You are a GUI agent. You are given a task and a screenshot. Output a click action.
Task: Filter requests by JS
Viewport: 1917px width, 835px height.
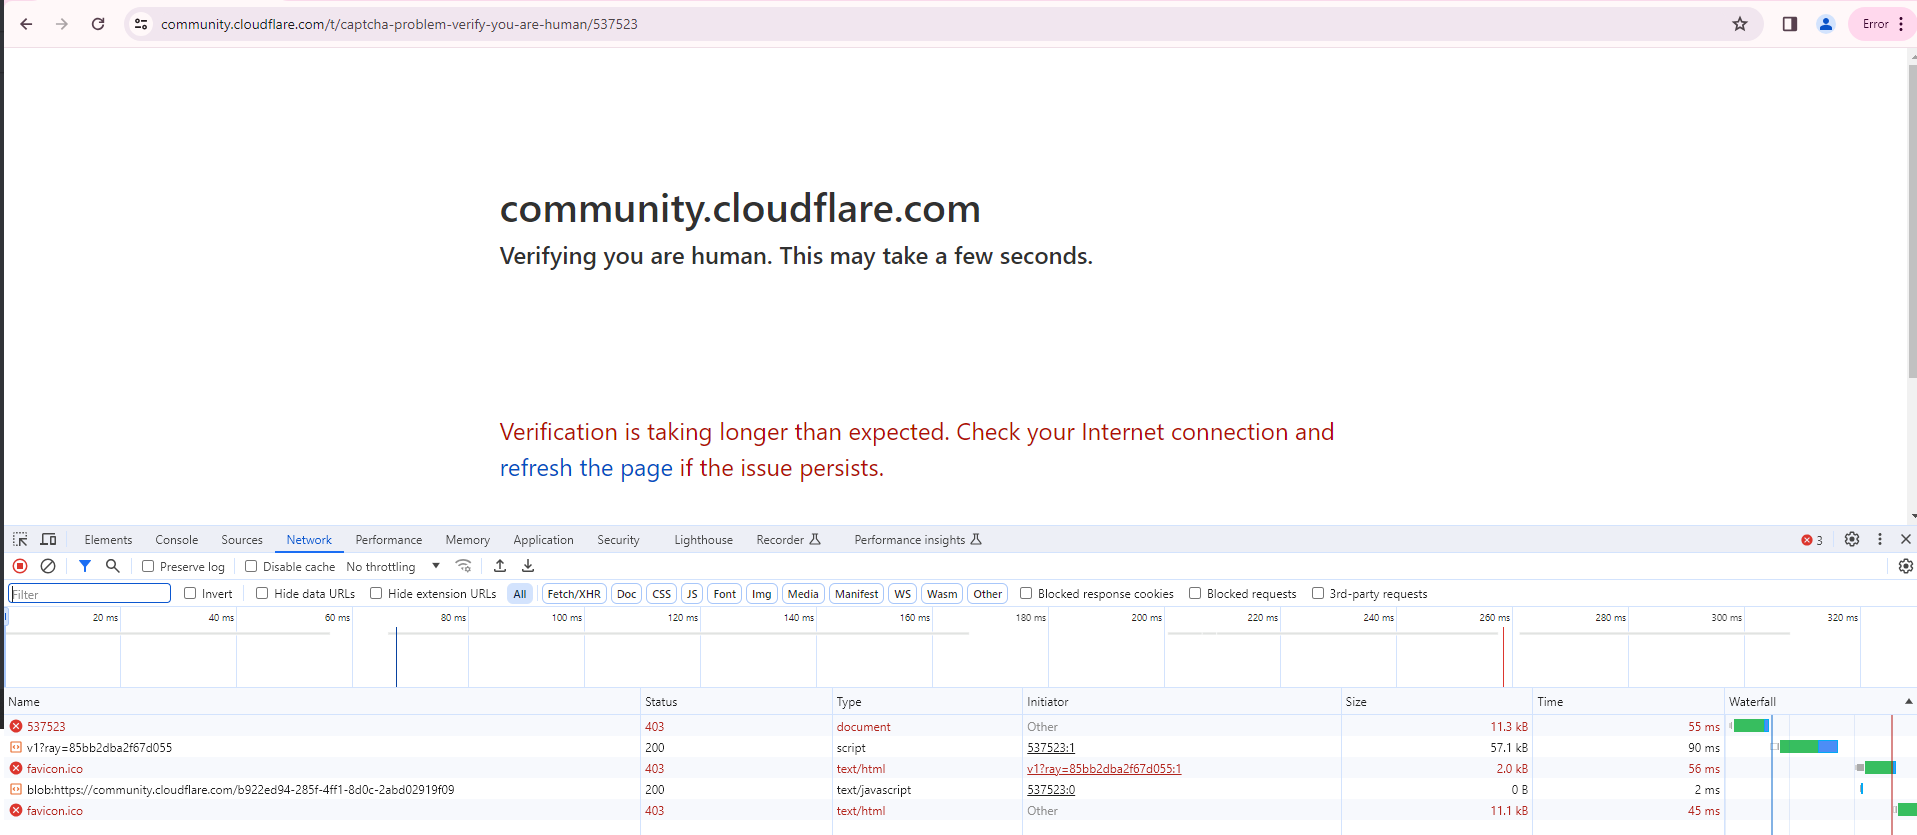coord(692,594)
